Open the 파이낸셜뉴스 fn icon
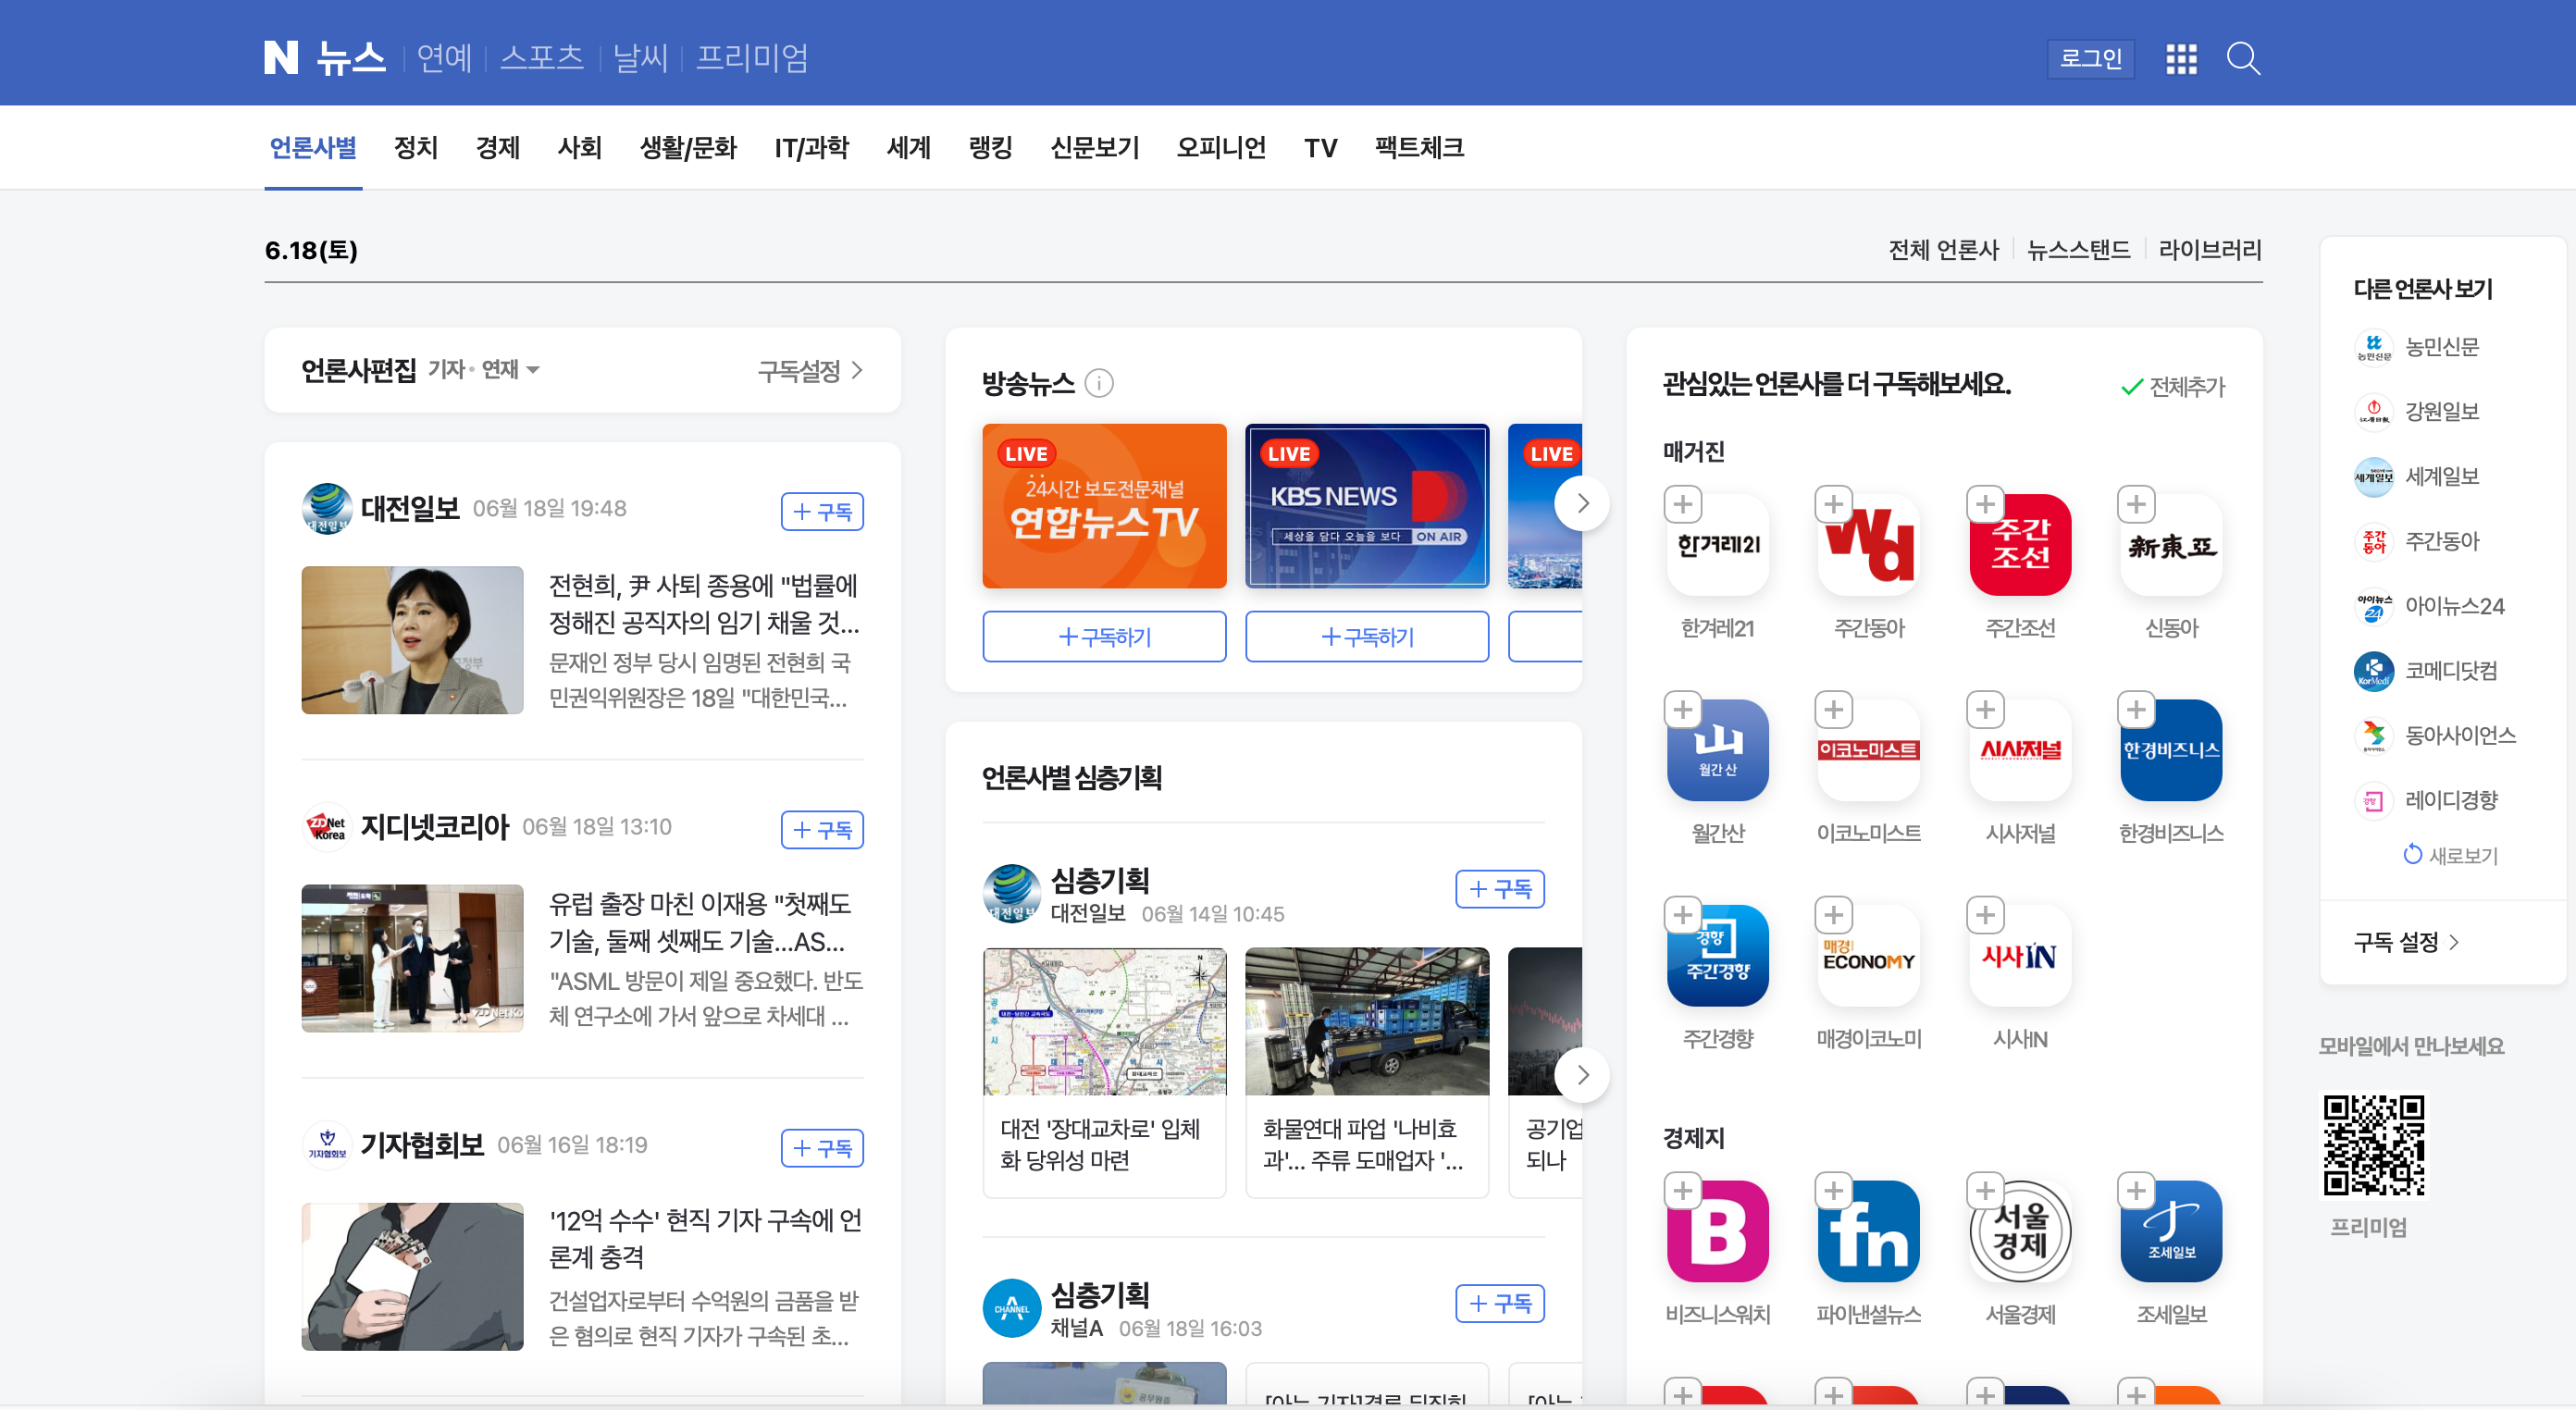This screenshot has height=1410, width=2576. [1869, 1232]
